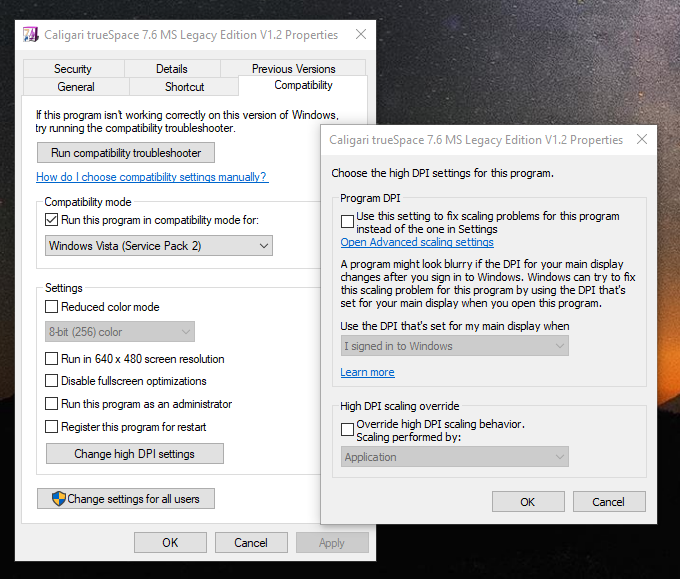
Task: Click the 'Compatibility mode' group label
Action: coord(88,202)
